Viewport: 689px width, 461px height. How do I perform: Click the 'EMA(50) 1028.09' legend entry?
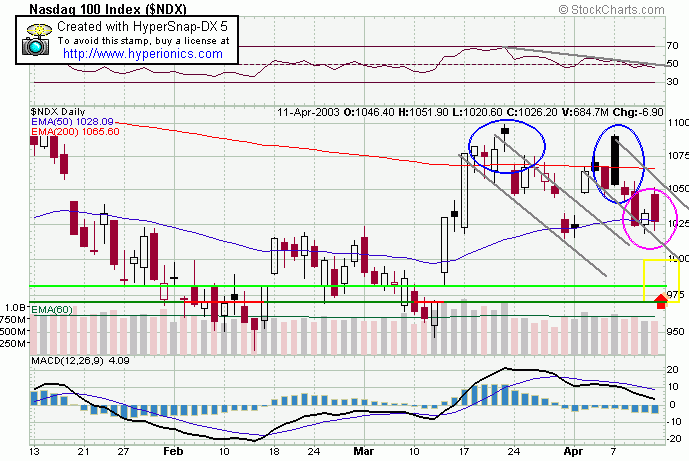coord(72,122)
